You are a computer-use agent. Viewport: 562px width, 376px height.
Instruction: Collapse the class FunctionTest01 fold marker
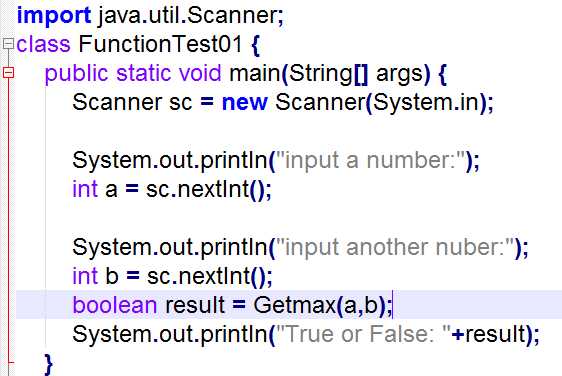[8, 44]
